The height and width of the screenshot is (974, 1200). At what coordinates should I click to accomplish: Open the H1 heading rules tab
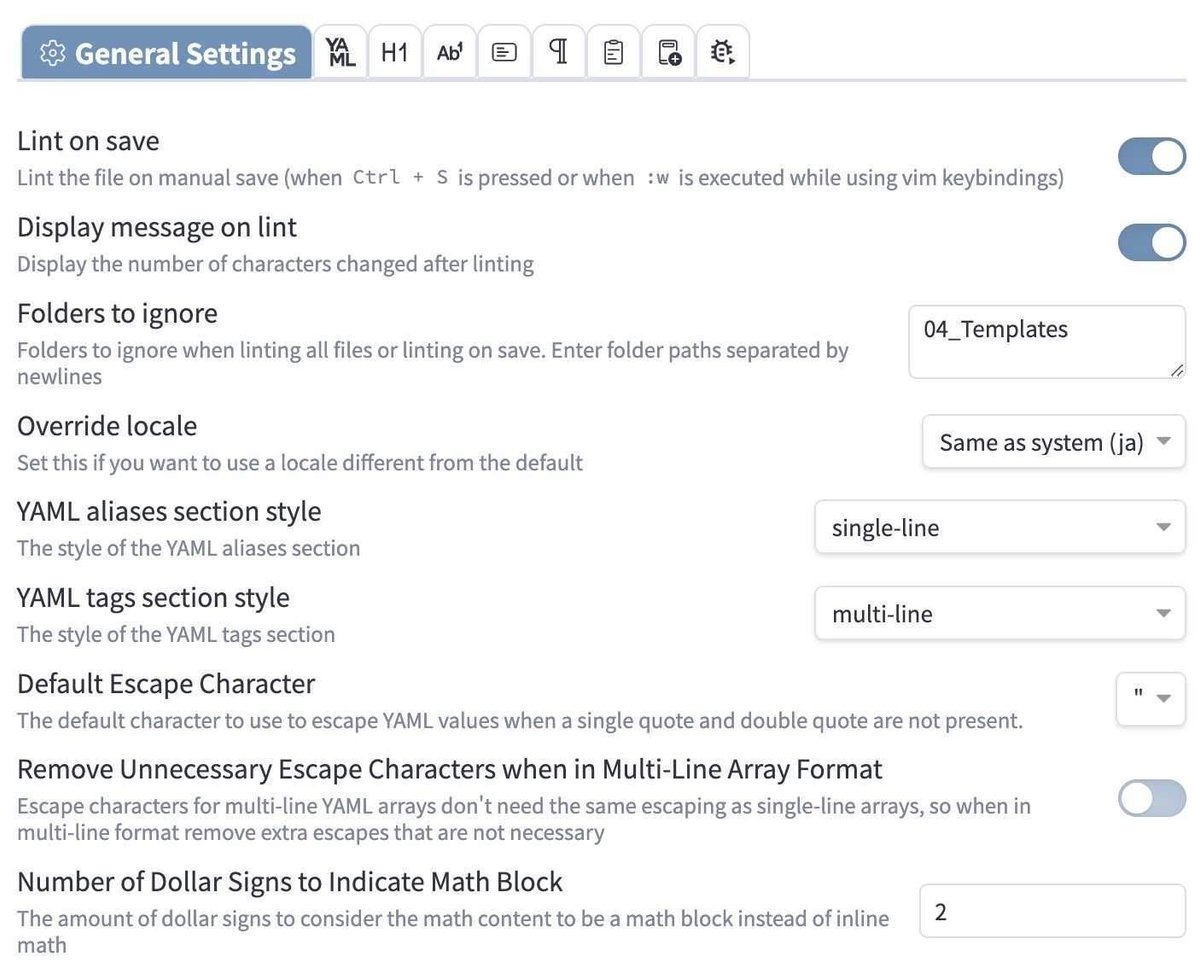click(395, 53)
